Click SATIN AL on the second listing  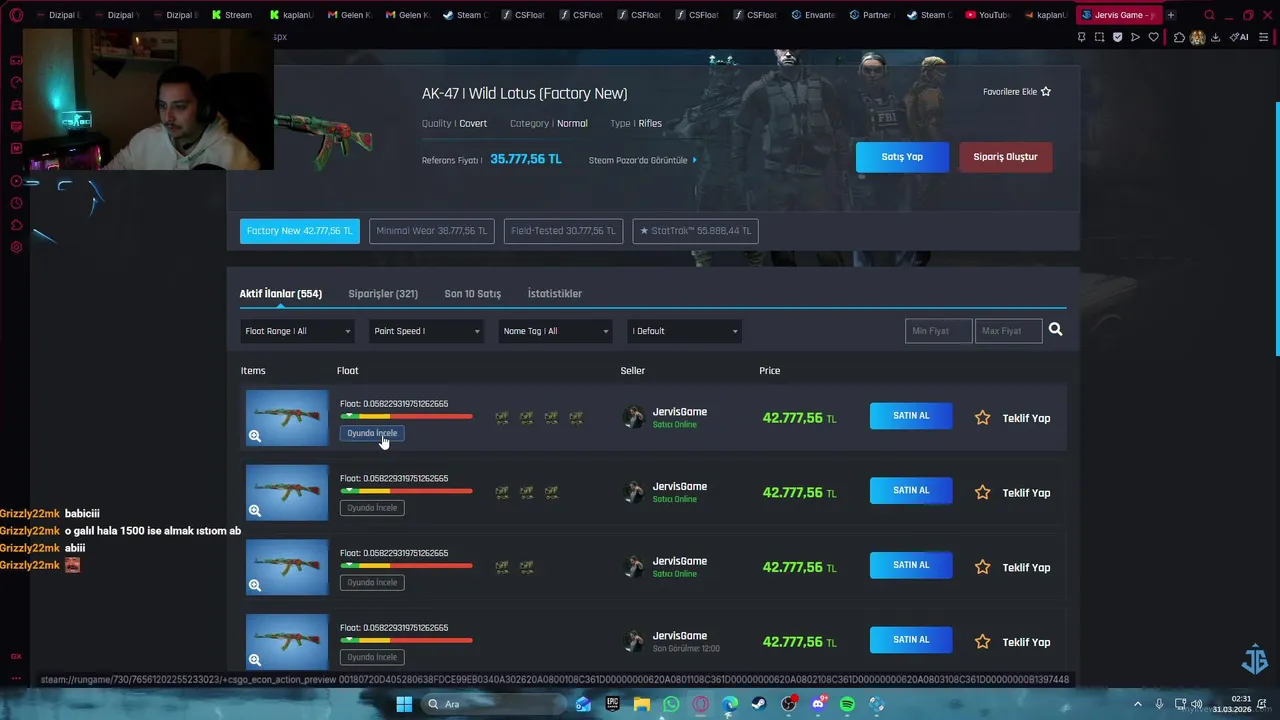[911, 491]
